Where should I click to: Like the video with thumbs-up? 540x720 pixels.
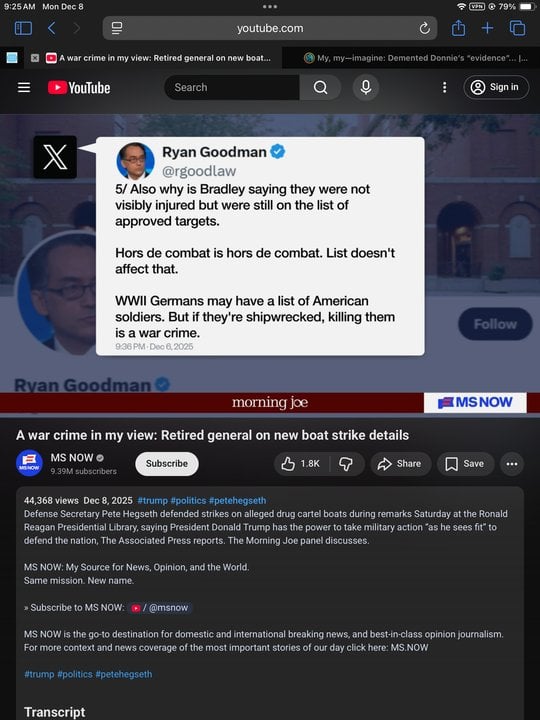[x=301, y=464]
